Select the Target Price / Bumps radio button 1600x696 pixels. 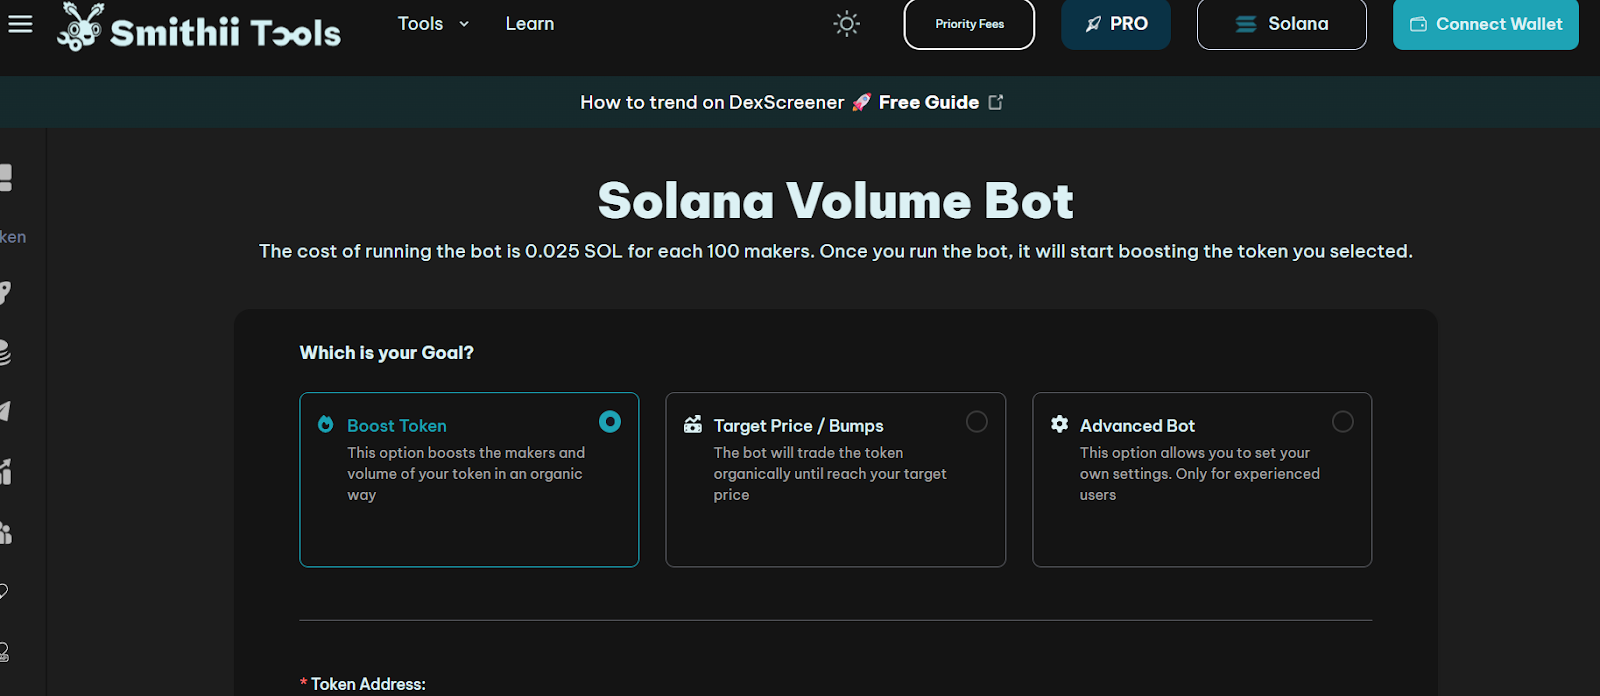tap(976, 422)
